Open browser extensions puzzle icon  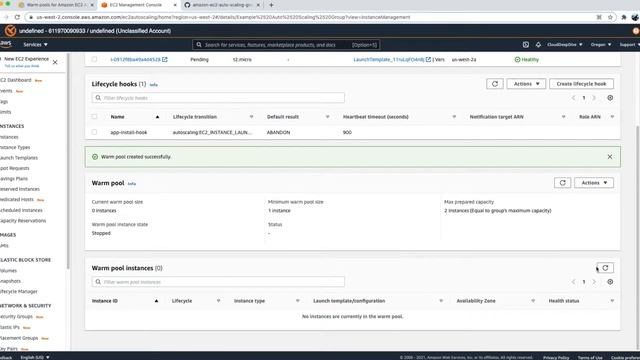pyautogui.click(x=624, y=17)
